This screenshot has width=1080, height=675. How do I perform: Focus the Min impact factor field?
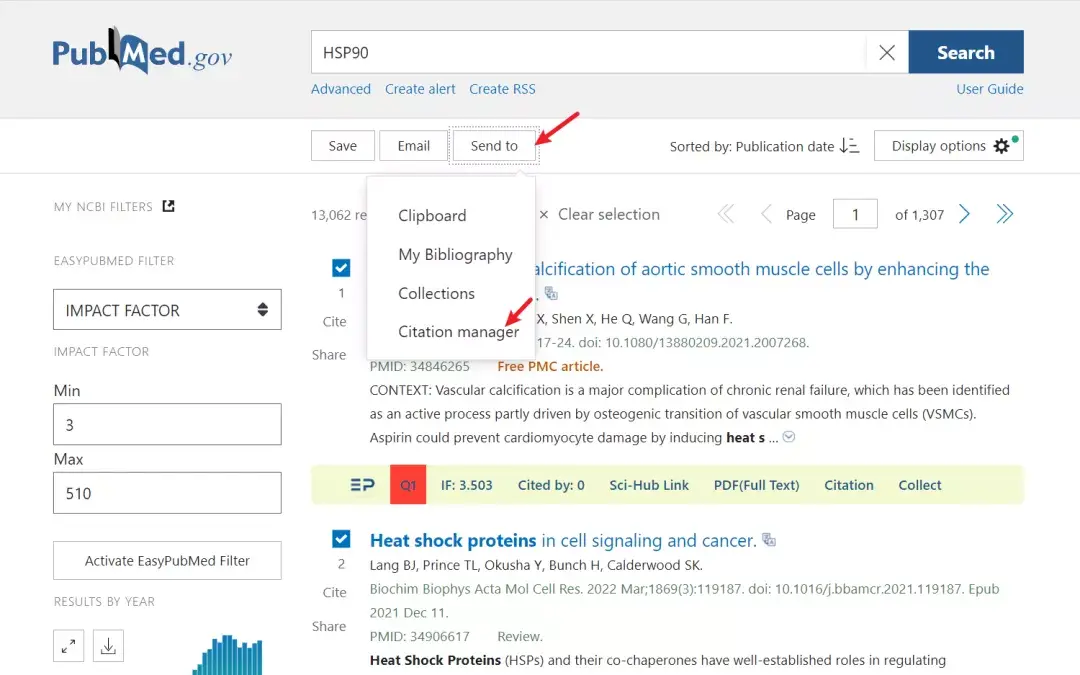tap(167, 425)
